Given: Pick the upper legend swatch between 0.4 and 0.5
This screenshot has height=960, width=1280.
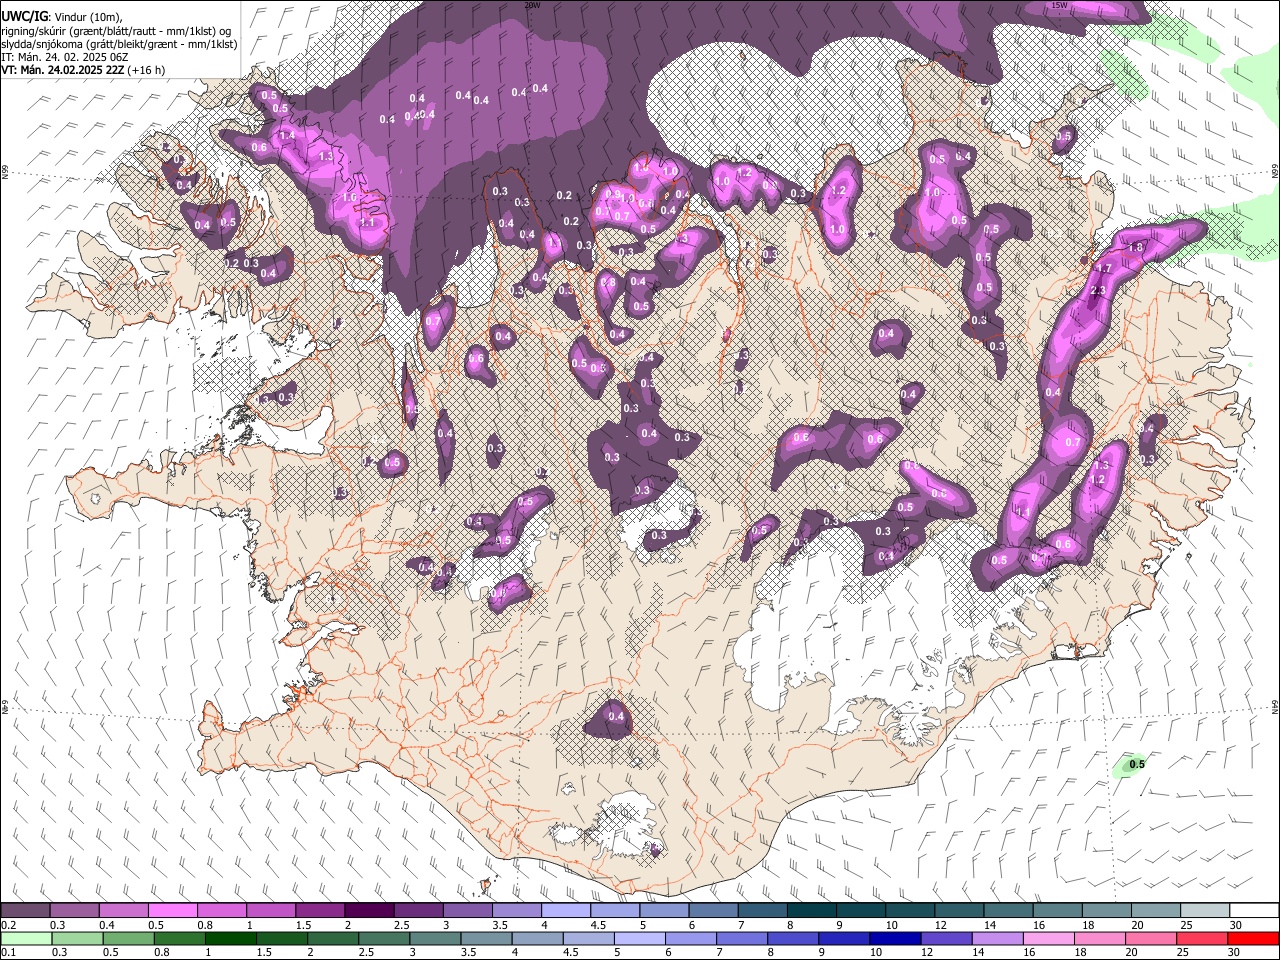Looking at the screenshot, I should tap(123, 911).
